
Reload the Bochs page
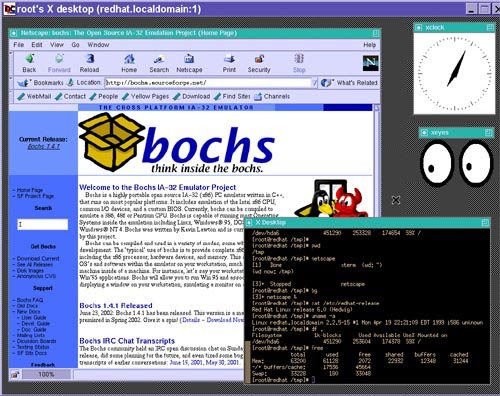(x=89, y=63)
